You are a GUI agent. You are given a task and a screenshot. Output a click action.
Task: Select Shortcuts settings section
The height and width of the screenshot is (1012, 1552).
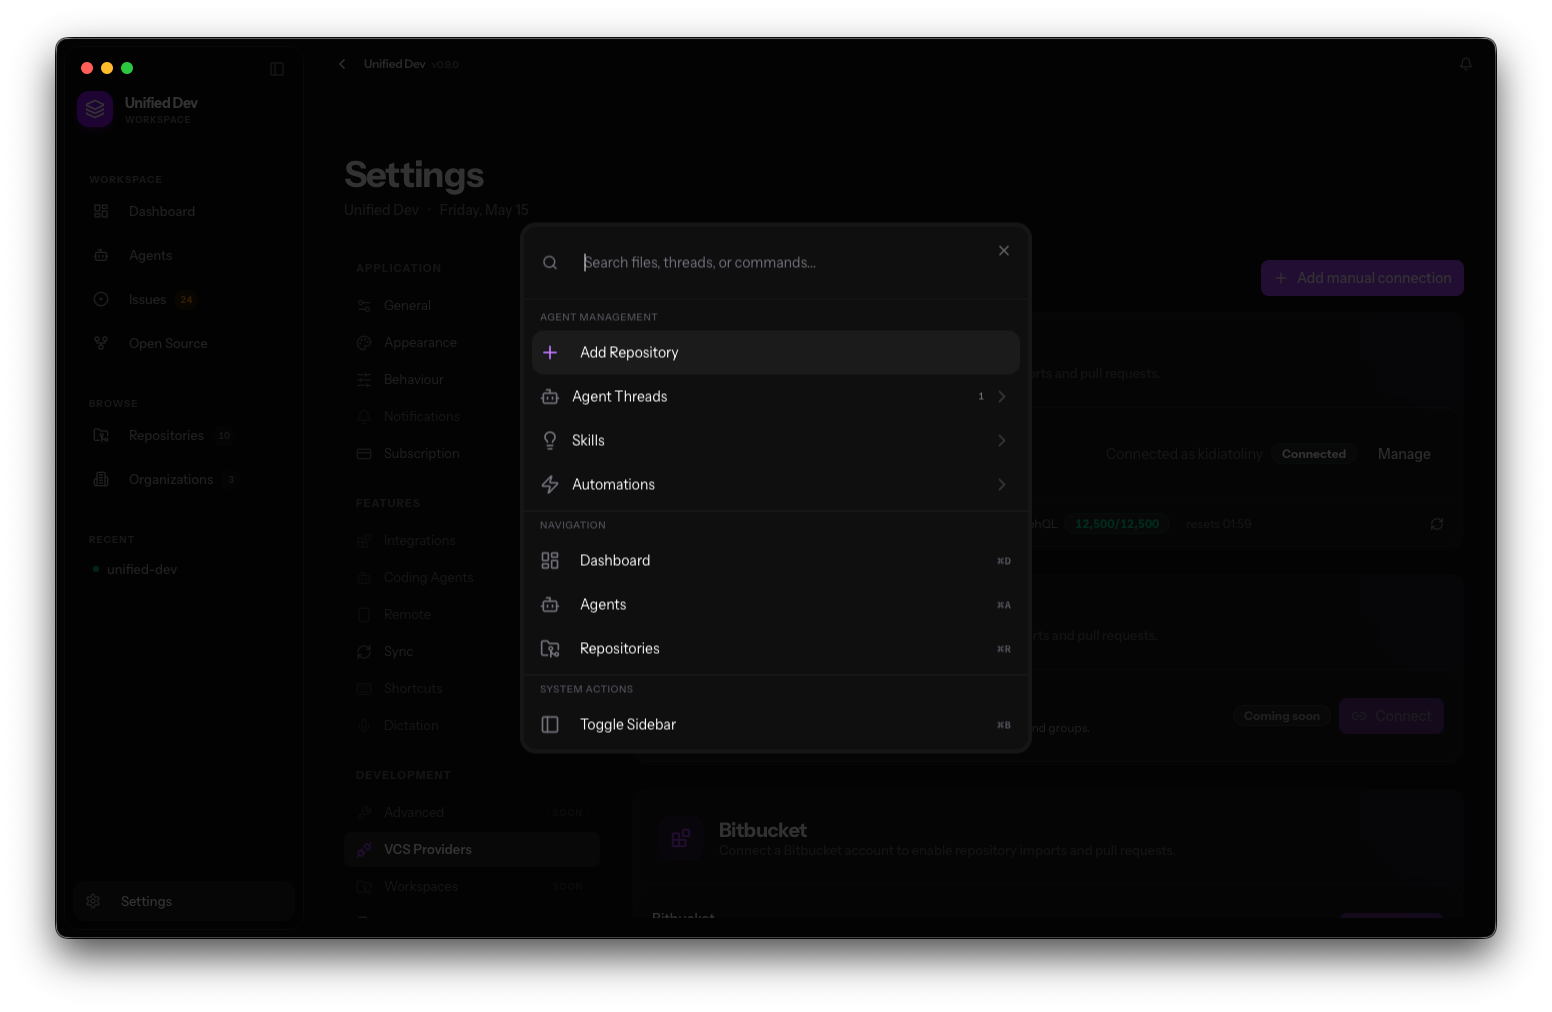click(x=472, y=689)
